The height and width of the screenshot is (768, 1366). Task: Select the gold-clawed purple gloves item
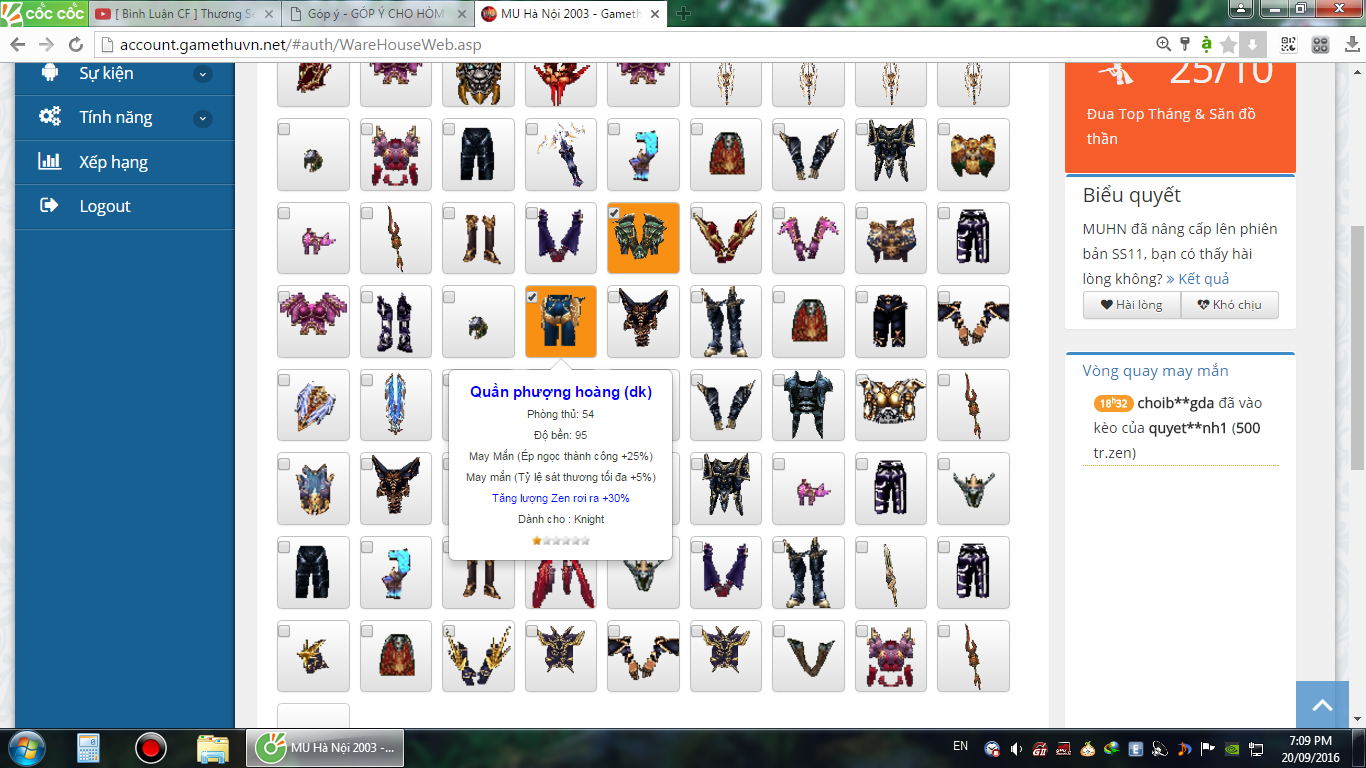(478, 656)
